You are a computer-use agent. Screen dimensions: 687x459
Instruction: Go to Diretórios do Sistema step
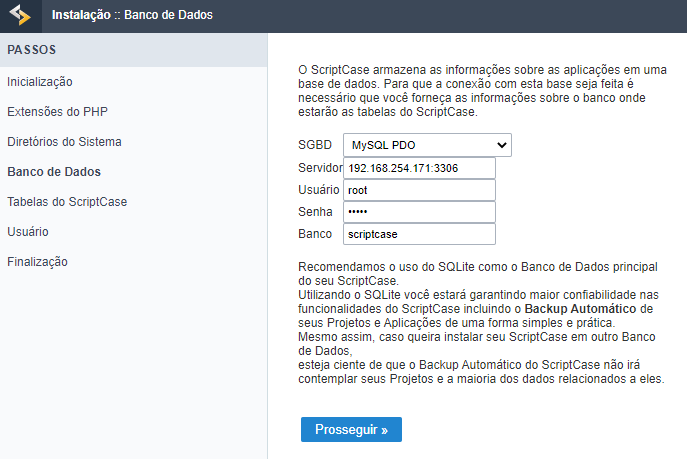tap(64, 142)
